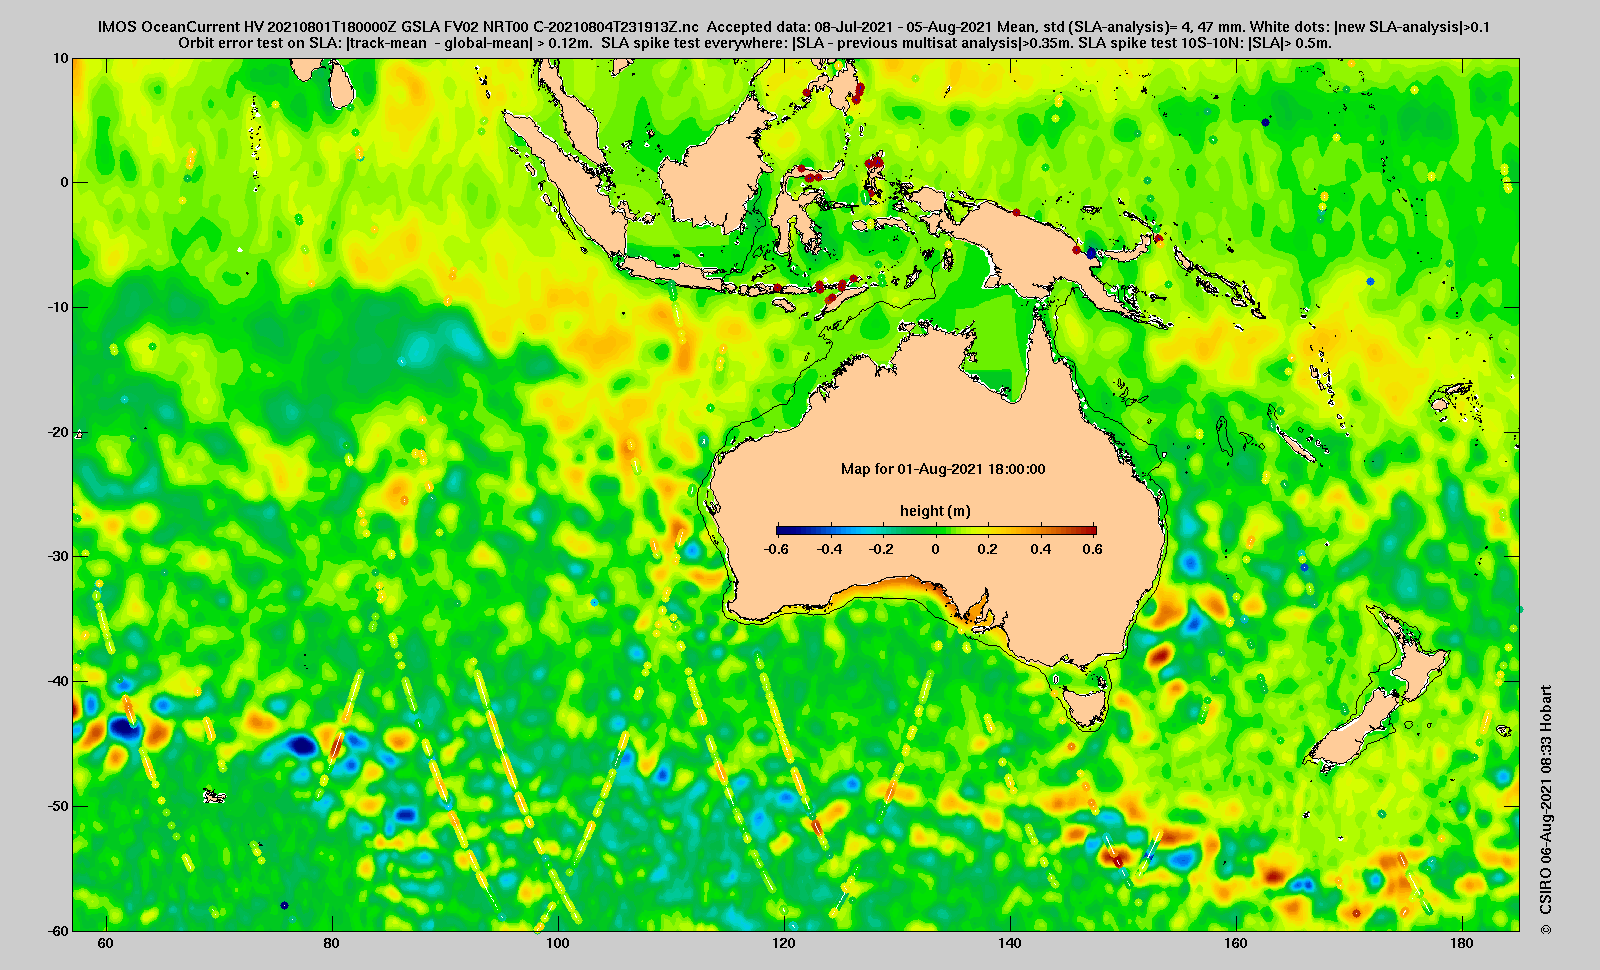
Task: Click the longitude axis label '100'
Action: [558, 943]
